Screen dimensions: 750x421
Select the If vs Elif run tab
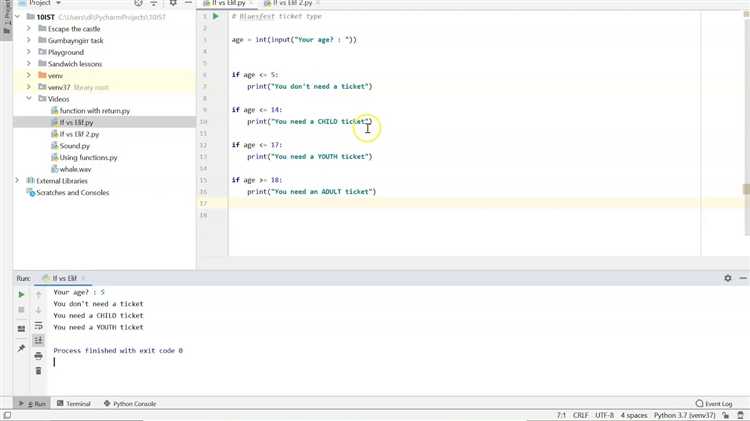(64, 278)
